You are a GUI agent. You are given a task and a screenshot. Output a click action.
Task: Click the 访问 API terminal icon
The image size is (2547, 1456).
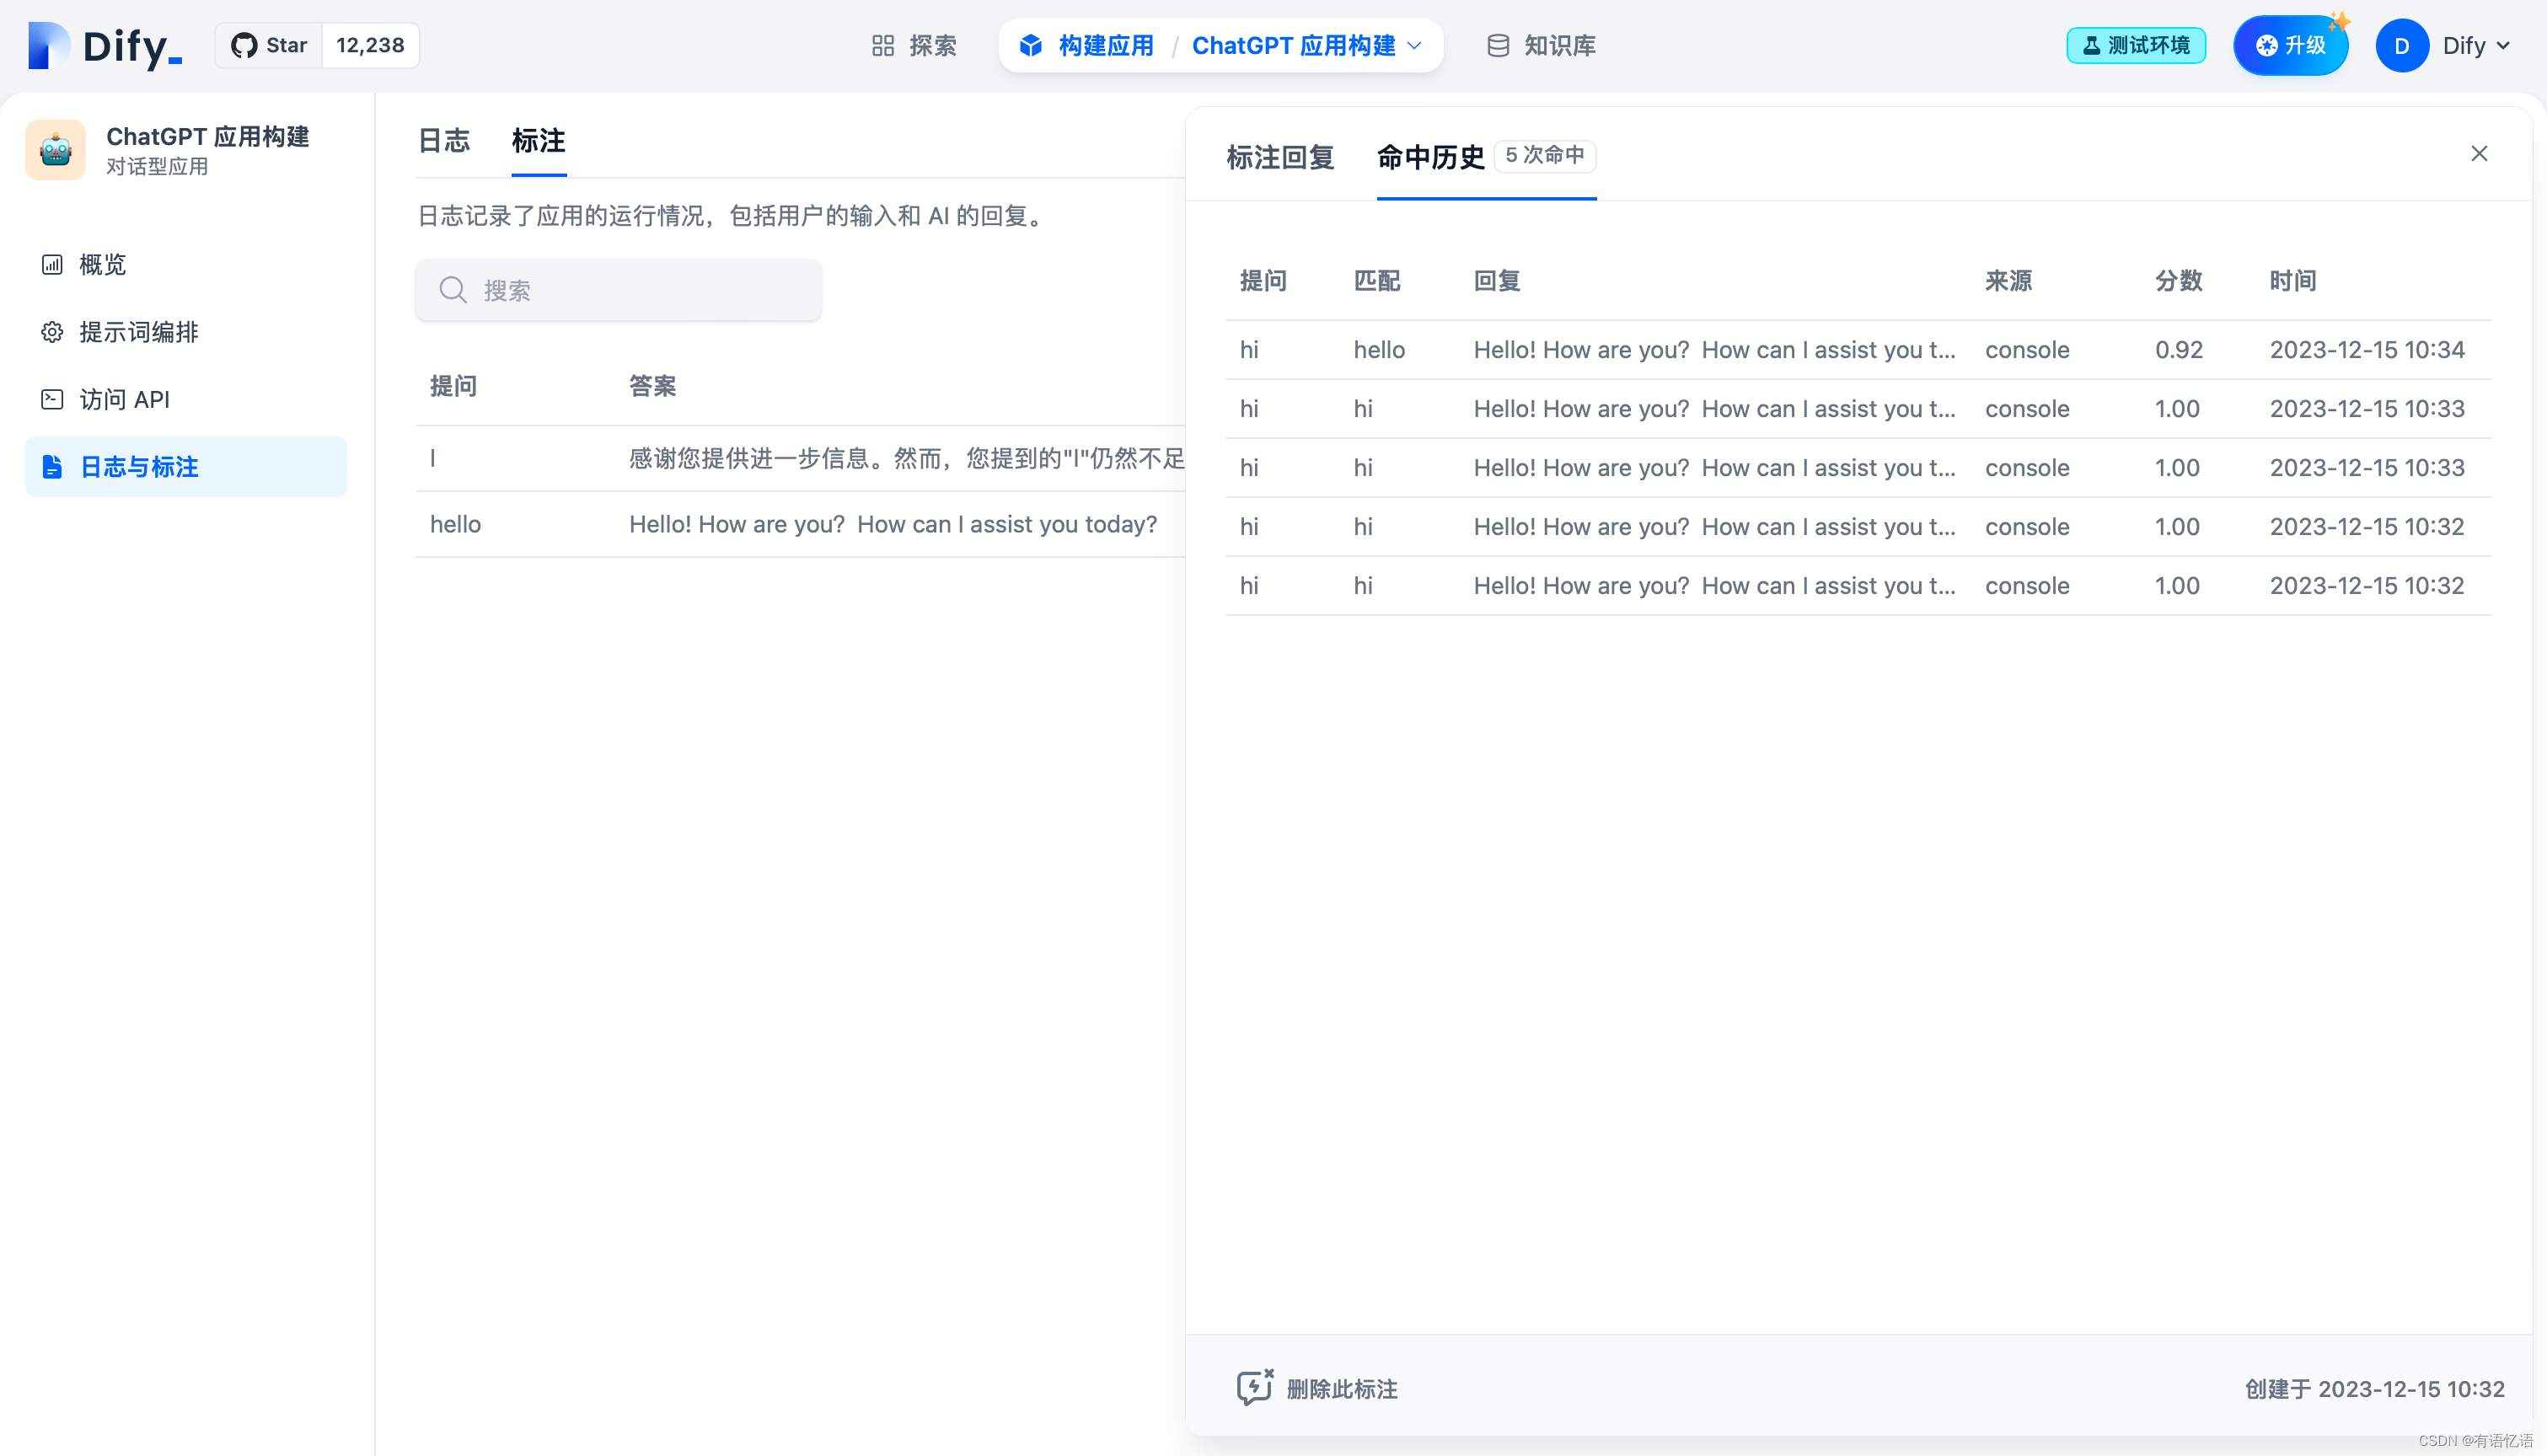[52, 399]
